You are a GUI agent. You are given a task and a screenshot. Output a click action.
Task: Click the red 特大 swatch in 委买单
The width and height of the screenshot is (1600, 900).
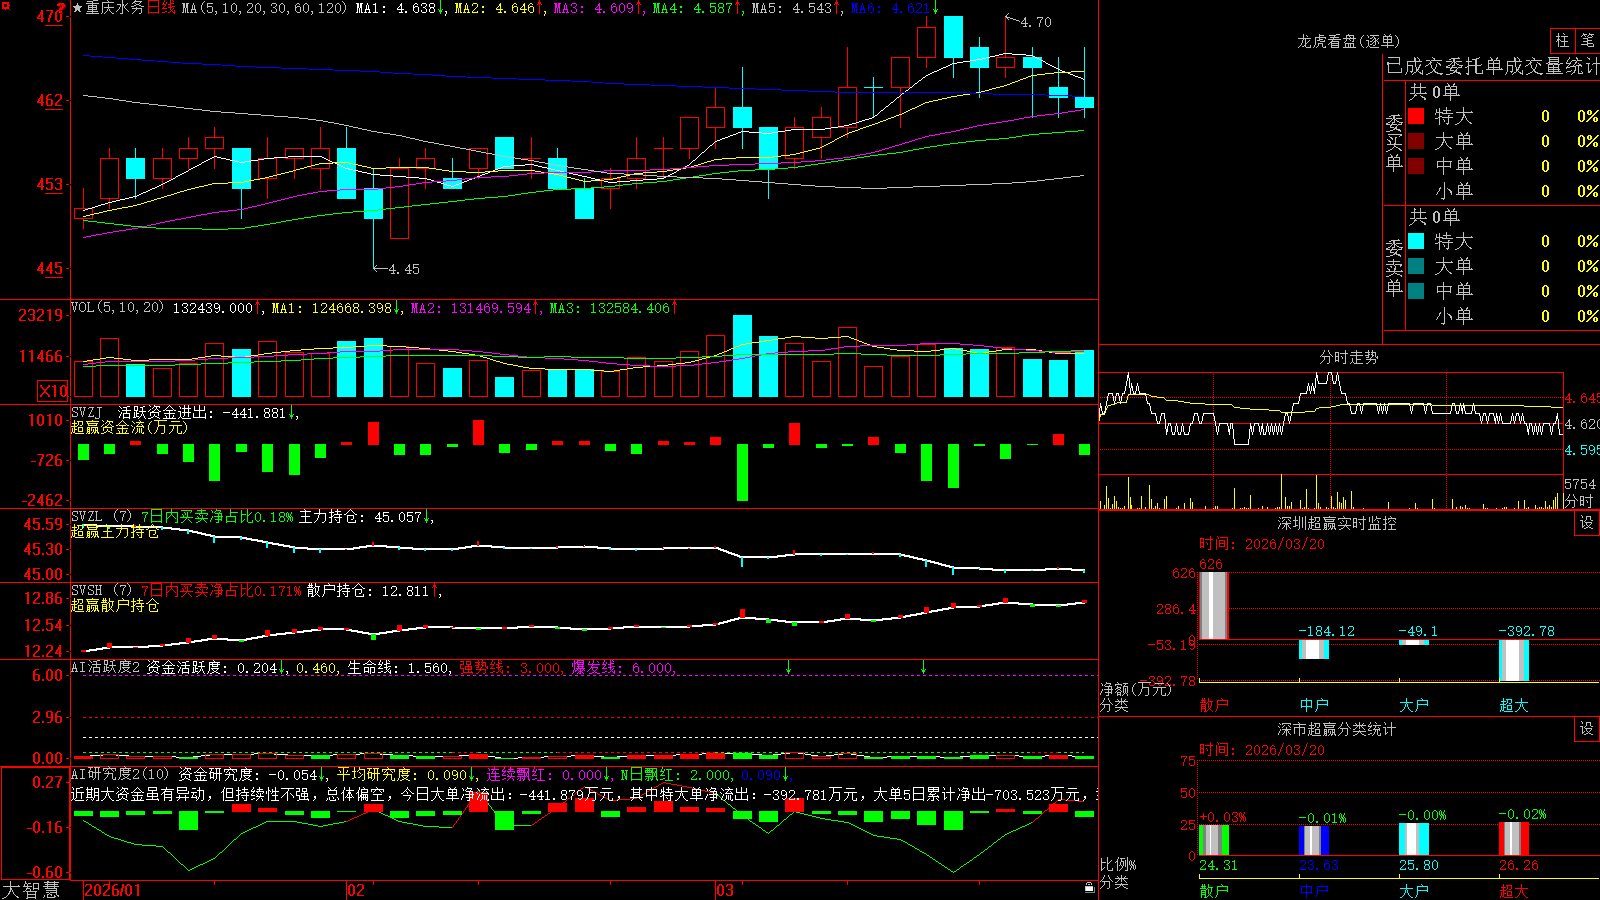[x=1416, y=116]
